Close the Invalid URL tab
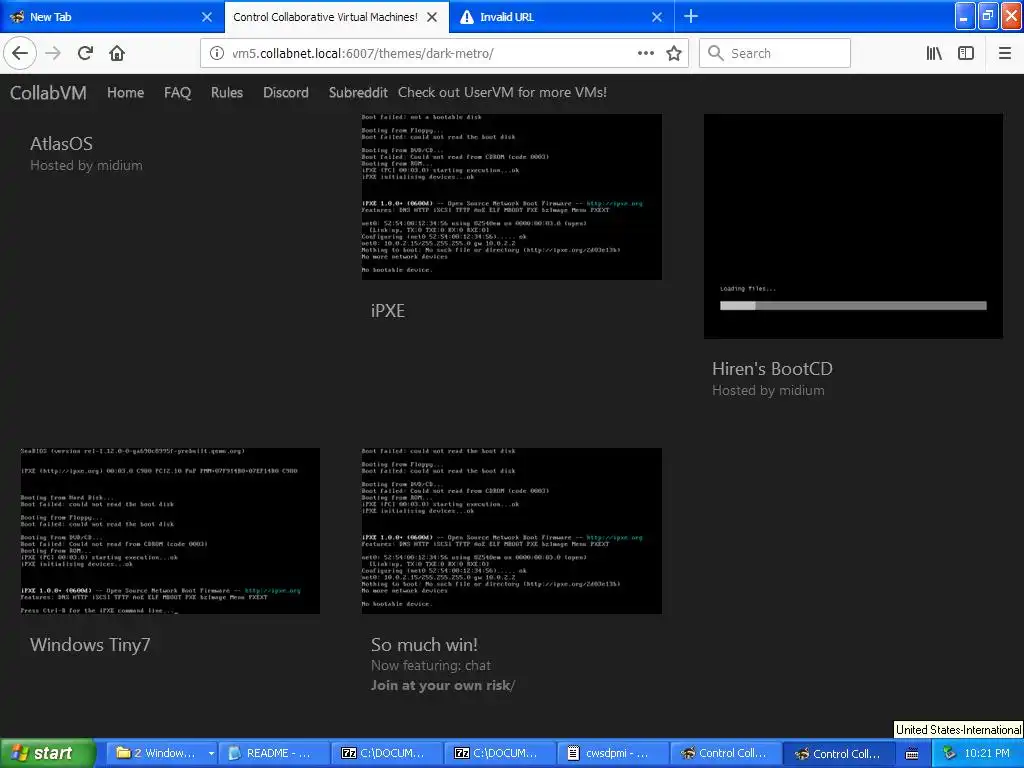Image resolution: width=1024 pixels, height=768 pixels. coord(657,17)
